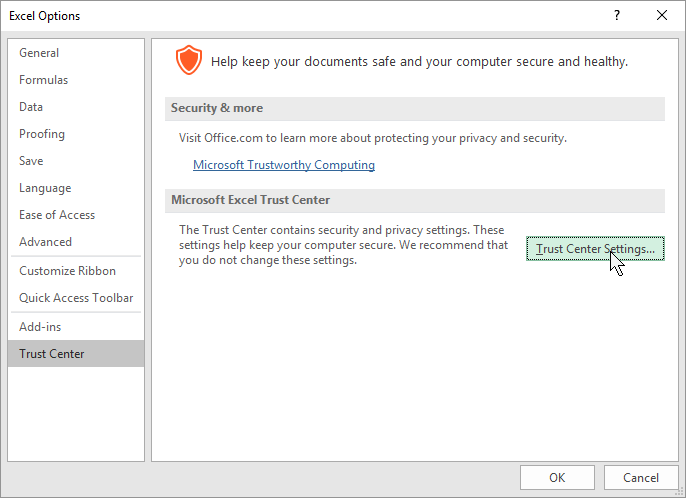Select Quick Access Toolbar options

(76, 298)
